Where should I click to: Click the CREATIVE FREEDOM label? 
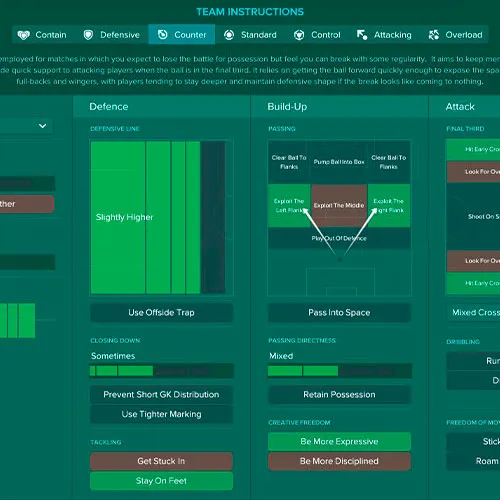299,422
